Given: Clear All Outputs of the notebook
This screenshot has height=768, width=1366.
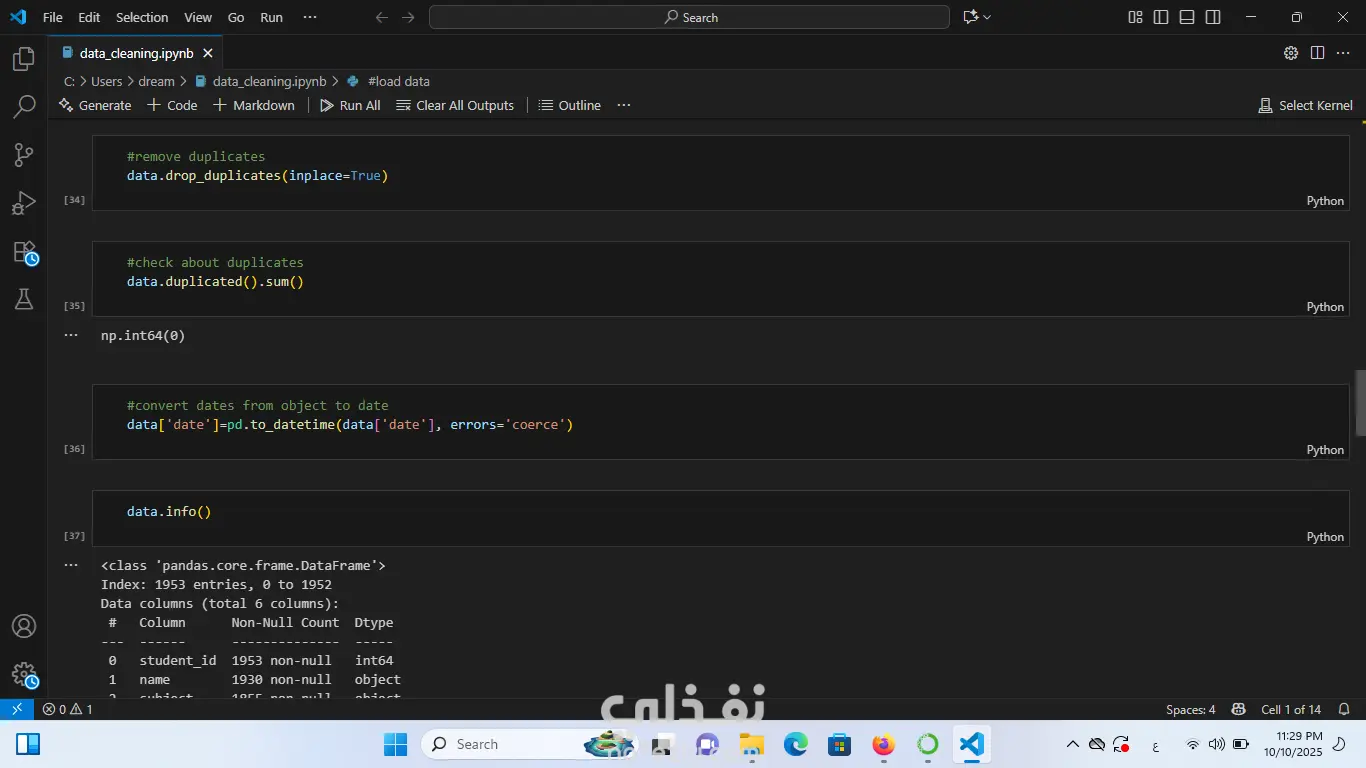Looking at the screenshot, I should (455, 105).
